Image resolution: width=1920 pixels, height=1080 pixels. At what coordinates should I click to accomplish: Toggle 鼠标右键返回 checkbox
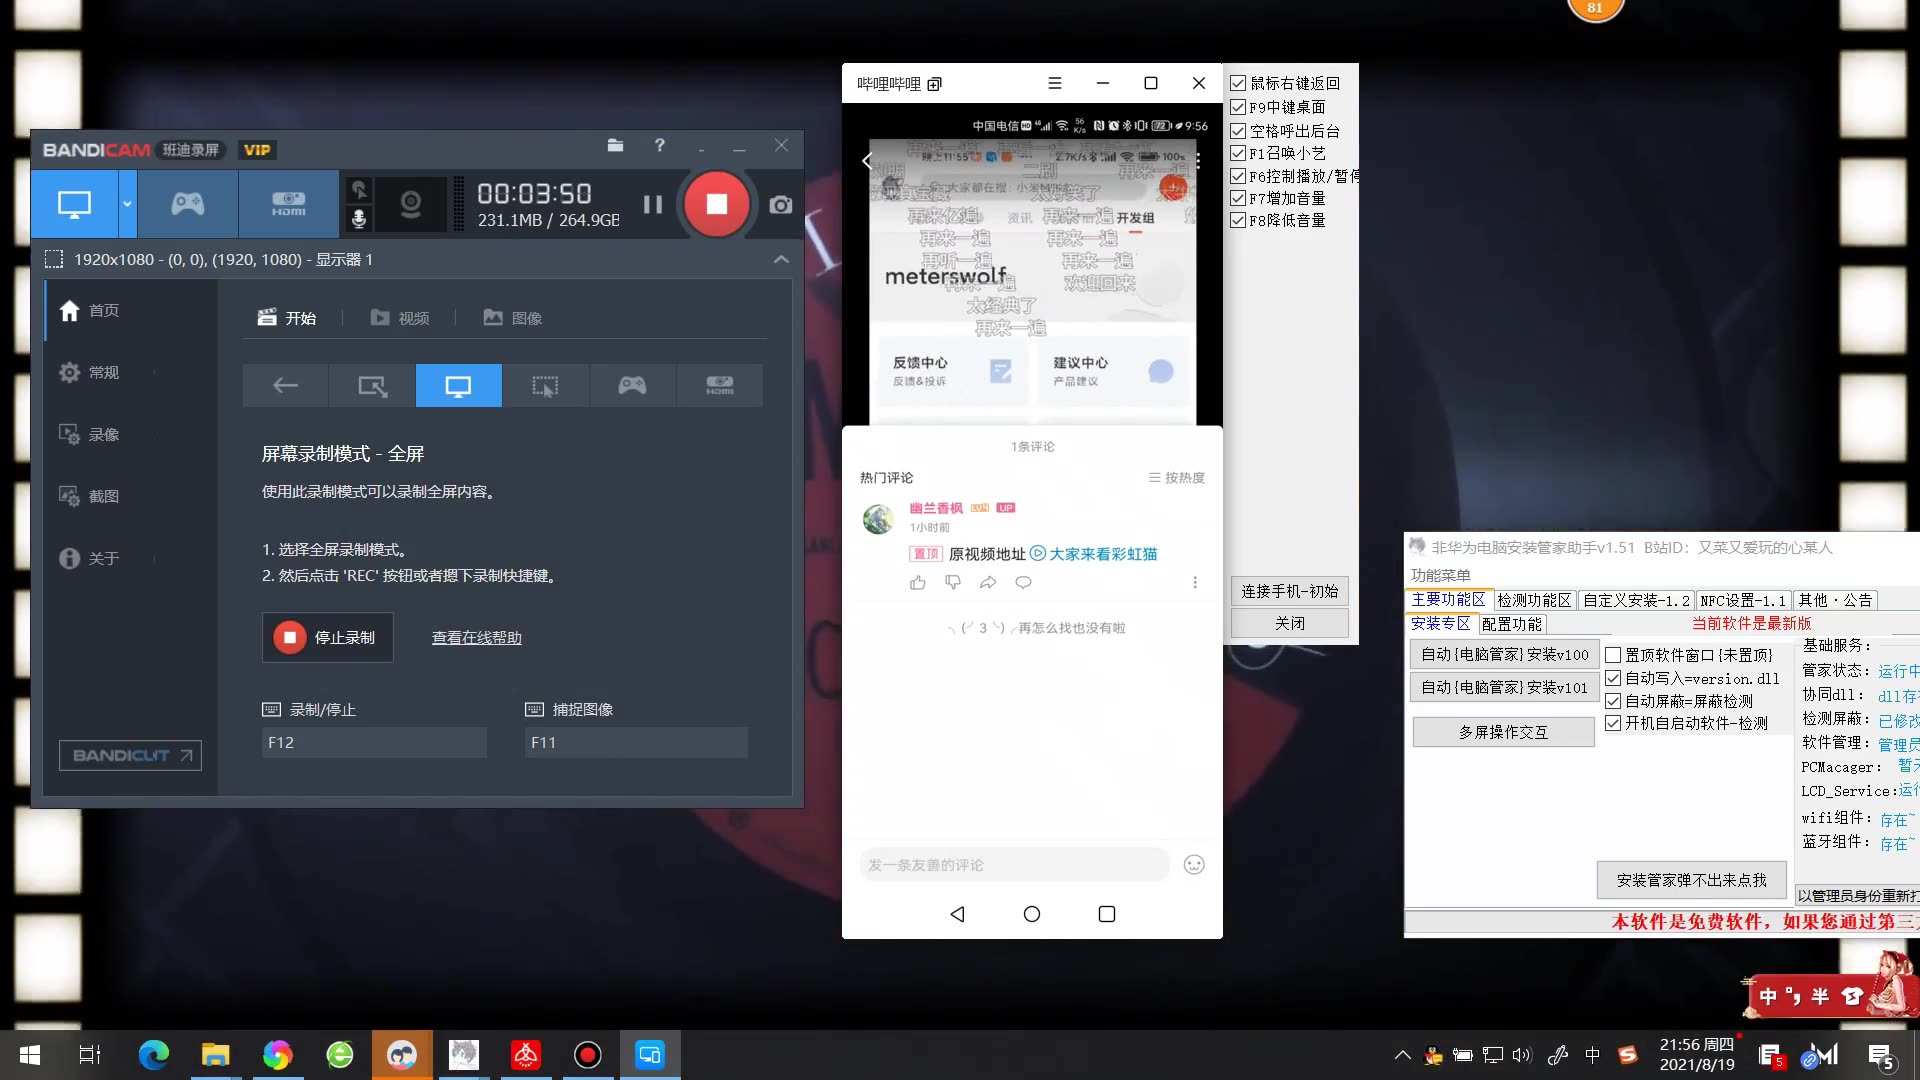pos(1238,83)
